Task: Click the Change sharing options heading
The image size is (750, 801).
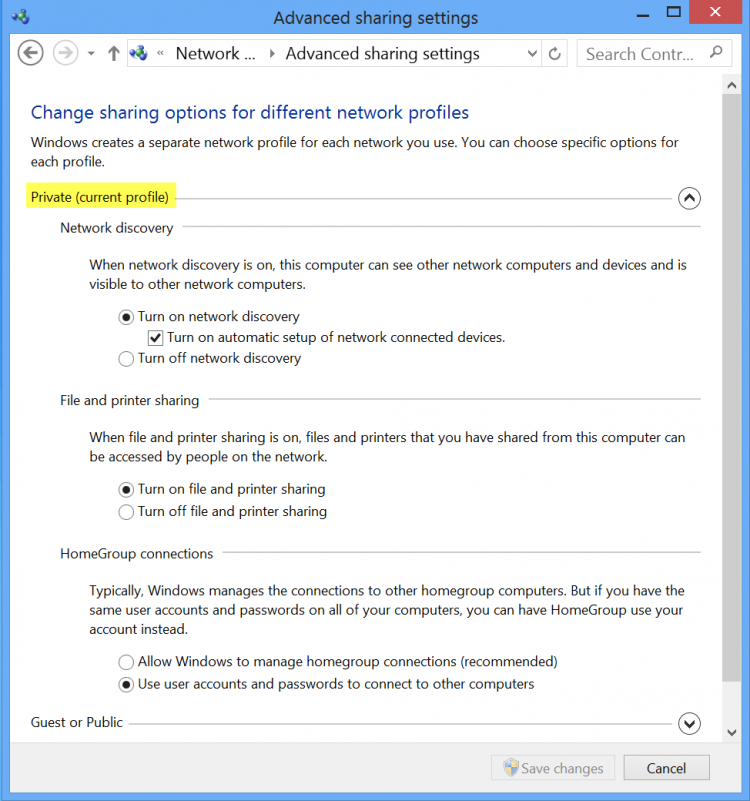Action: pyautogui.click(x=250, y=112)
